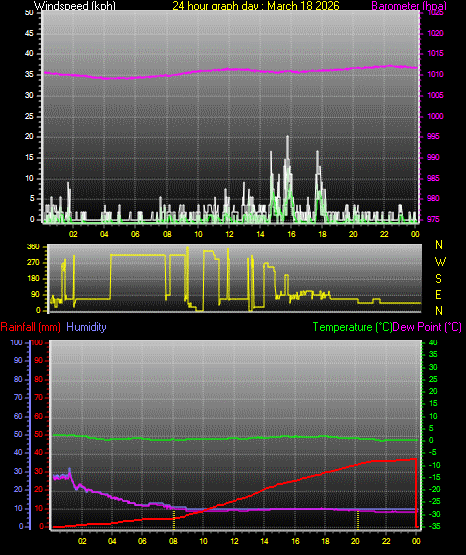The height and width of the screenshot is (555, 466).
Task: Click the 1015 value on the barometer axis
Action: 436,53
